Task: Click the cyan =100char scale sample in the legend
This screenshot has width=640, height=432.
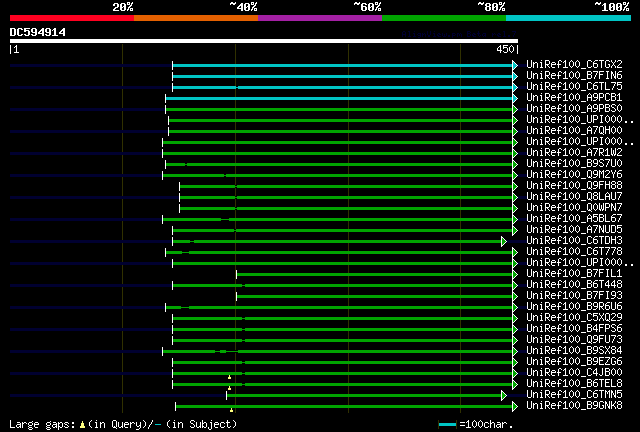Action: 447,425
